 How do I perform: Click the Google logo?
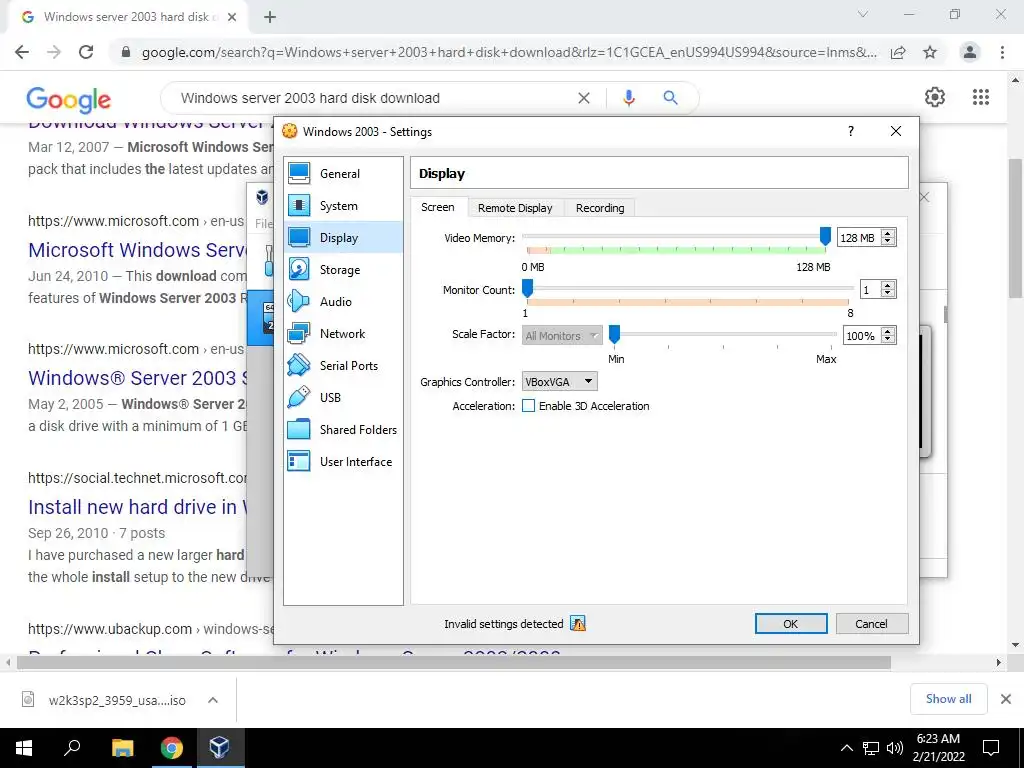tap(69, 99)
